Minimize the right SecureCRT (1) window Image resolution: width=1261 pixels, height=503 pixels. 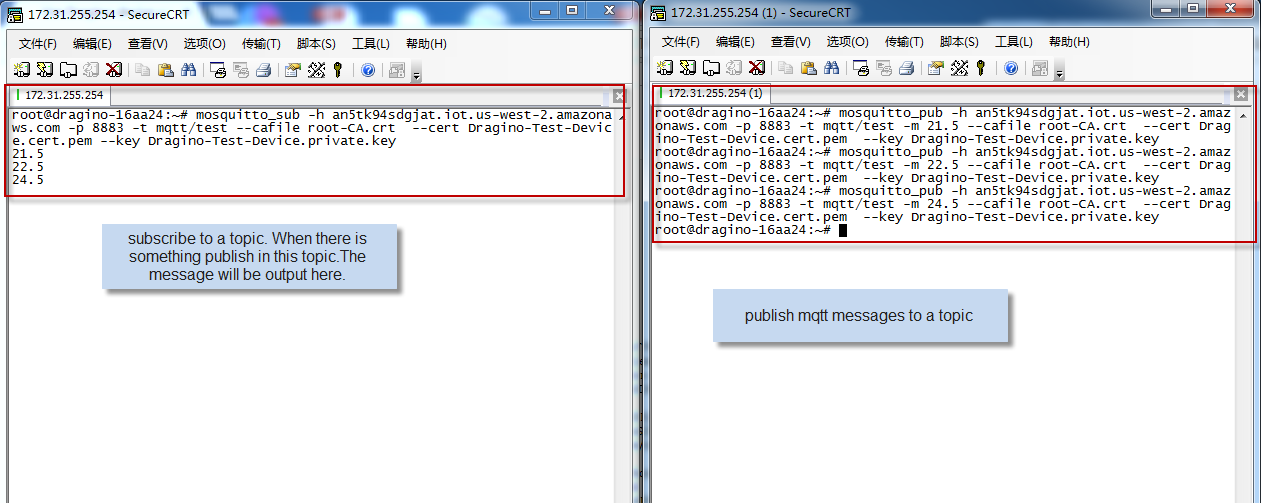[x=1168, y=8]
